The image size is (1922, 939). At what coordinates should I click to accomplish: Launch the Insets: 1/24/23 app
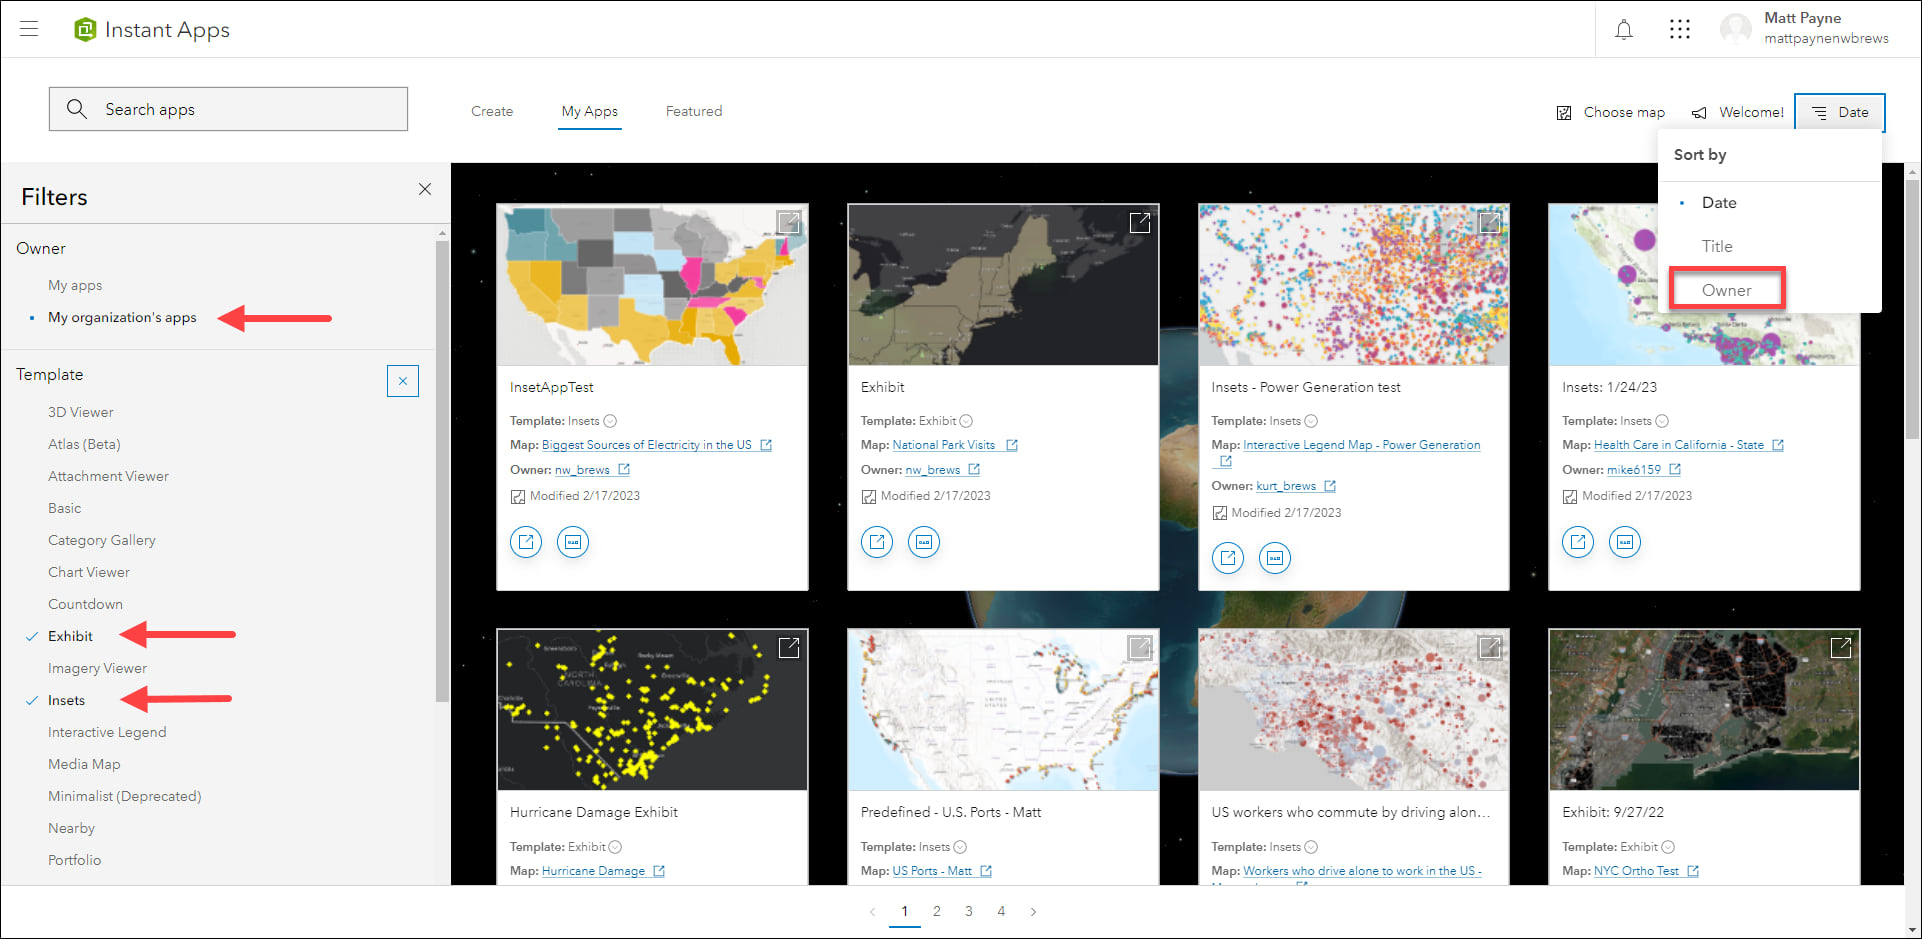pos(1578,542)
